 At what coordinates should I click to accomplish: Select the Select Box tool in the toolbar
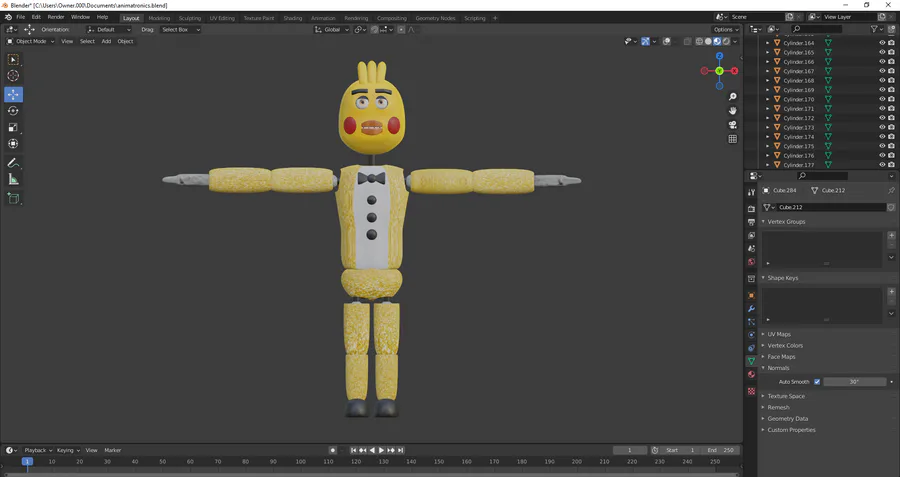(13, 60)
